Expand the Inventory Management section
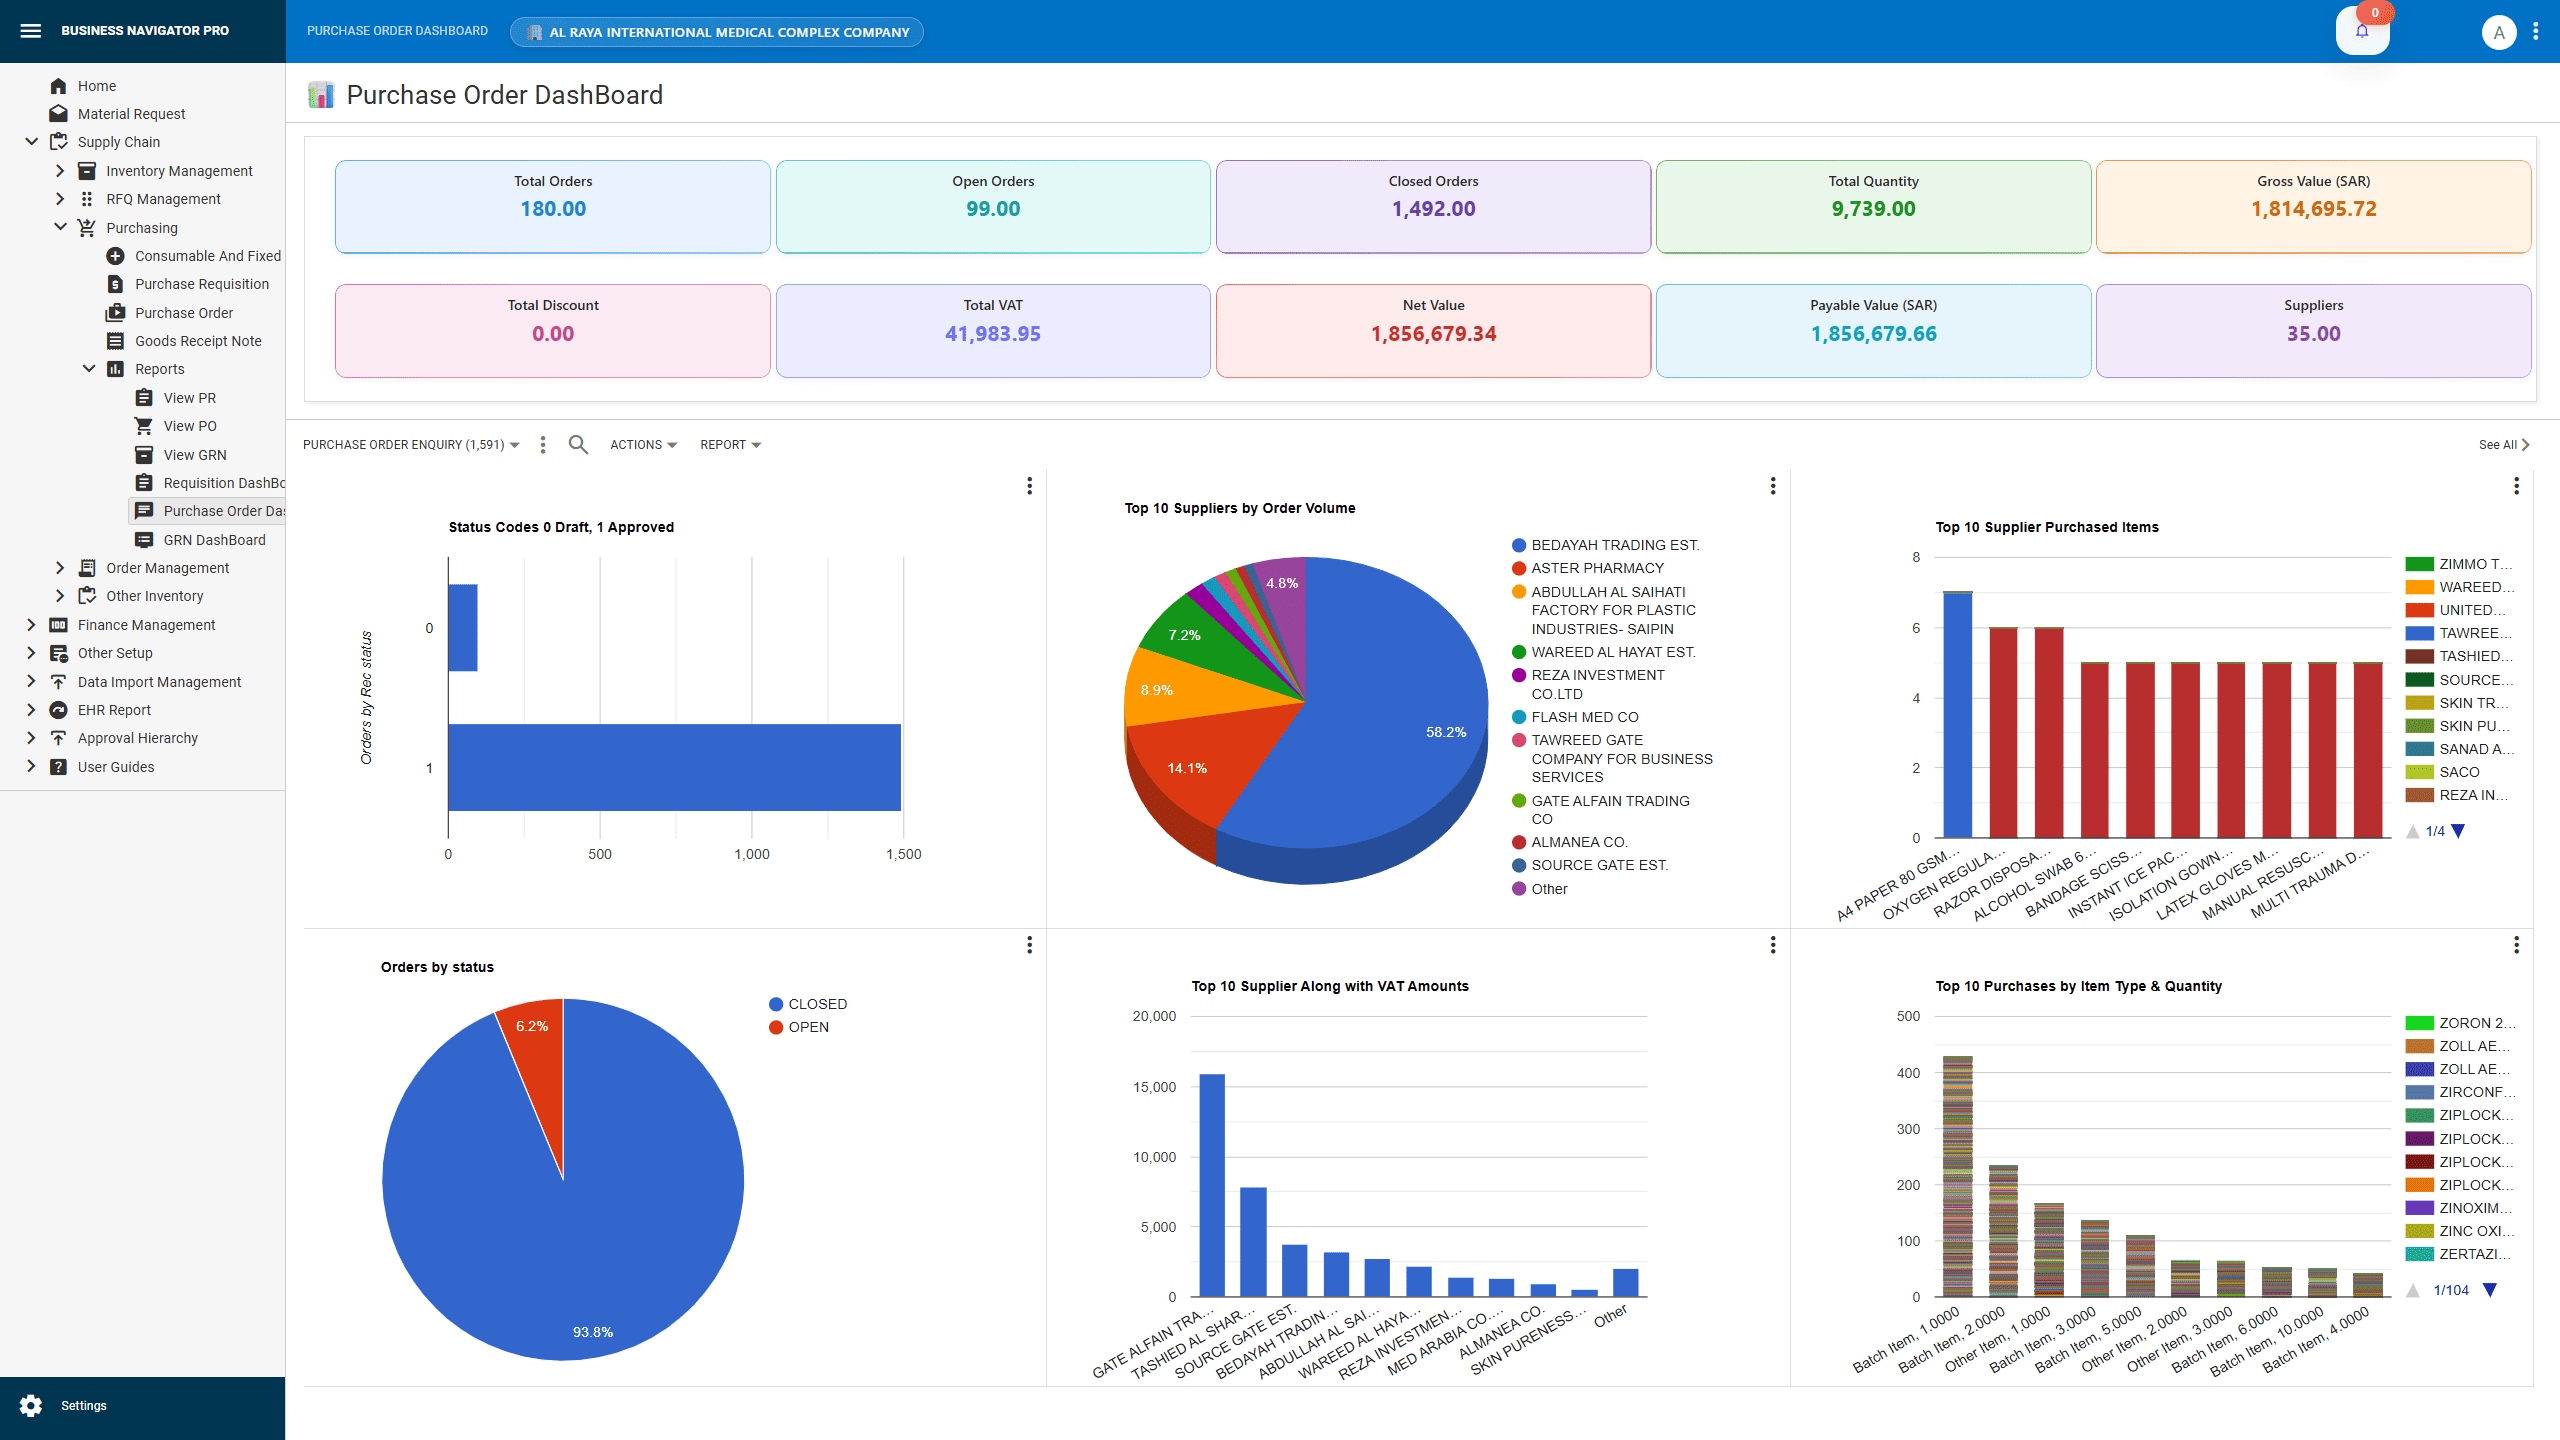The height and width of the screenshot is (1440, 2560). click(60, 170)
